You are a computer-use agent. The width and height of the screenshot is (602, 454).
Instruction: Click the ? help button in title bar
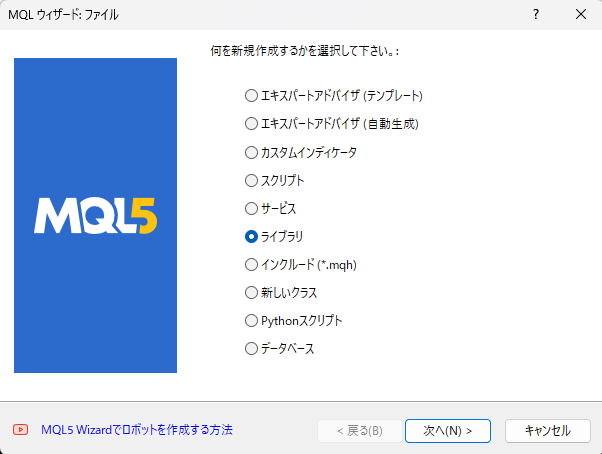tap(536, 15)
